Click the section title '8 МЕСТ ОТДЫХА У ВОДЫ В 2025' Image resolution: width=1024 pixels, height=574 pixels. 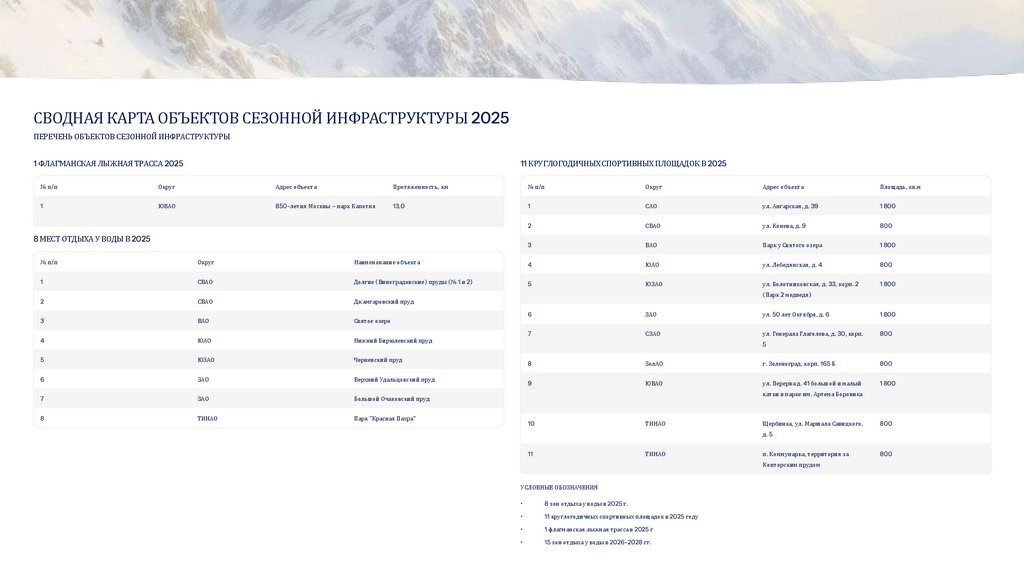click(x=91, y=239)
